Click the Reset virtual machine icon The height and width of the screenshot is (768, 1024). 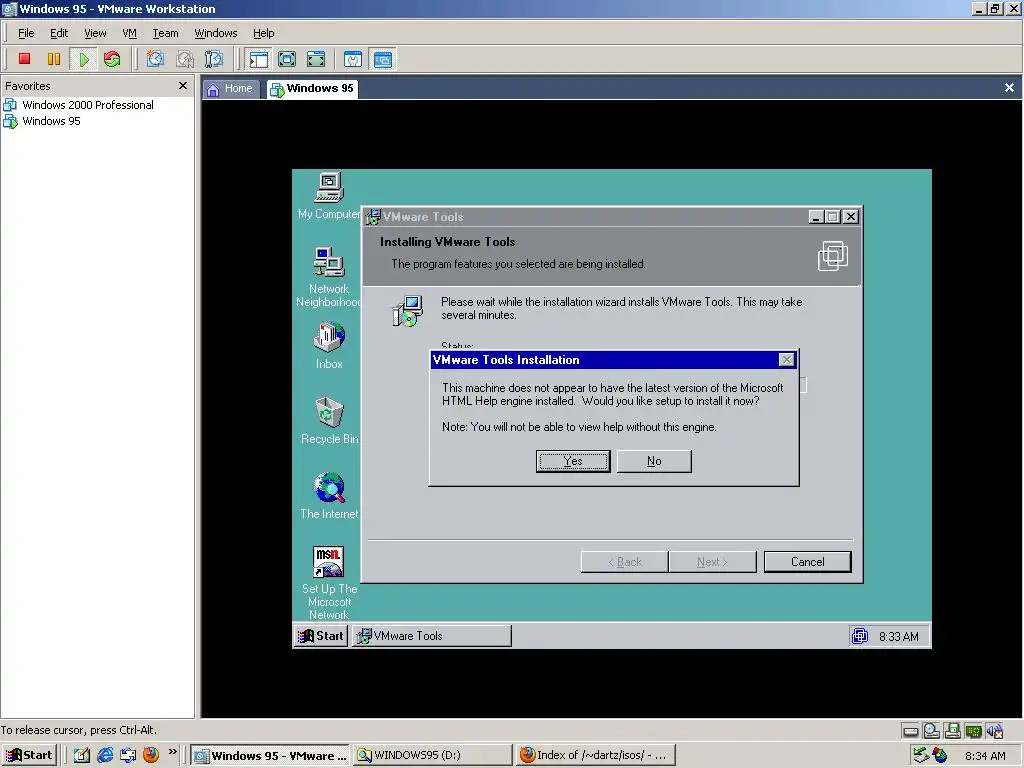pyautogui.click(x=112, y=59)
